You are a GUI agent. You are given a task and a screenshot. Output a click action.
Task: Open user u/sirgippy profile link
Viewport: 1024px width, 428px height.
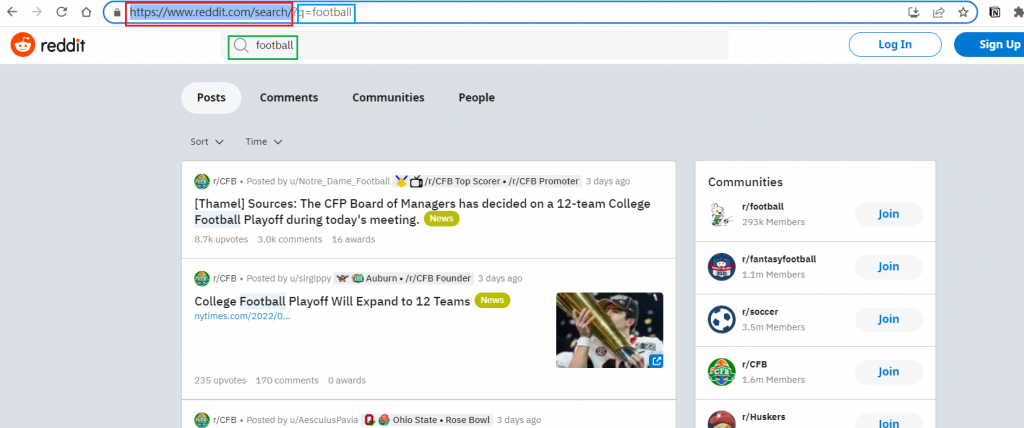pos(310,278)
